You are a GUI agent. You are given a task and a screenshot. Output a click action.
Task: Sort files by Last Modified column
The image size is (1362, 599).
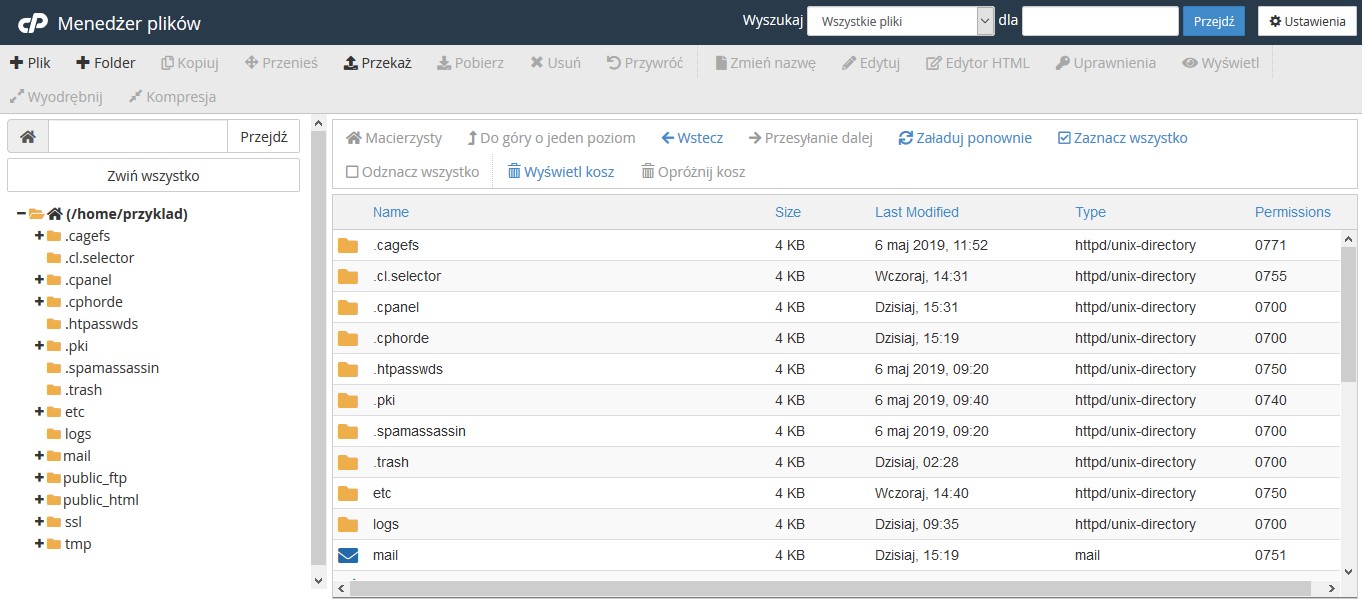[x=916, y=212]
